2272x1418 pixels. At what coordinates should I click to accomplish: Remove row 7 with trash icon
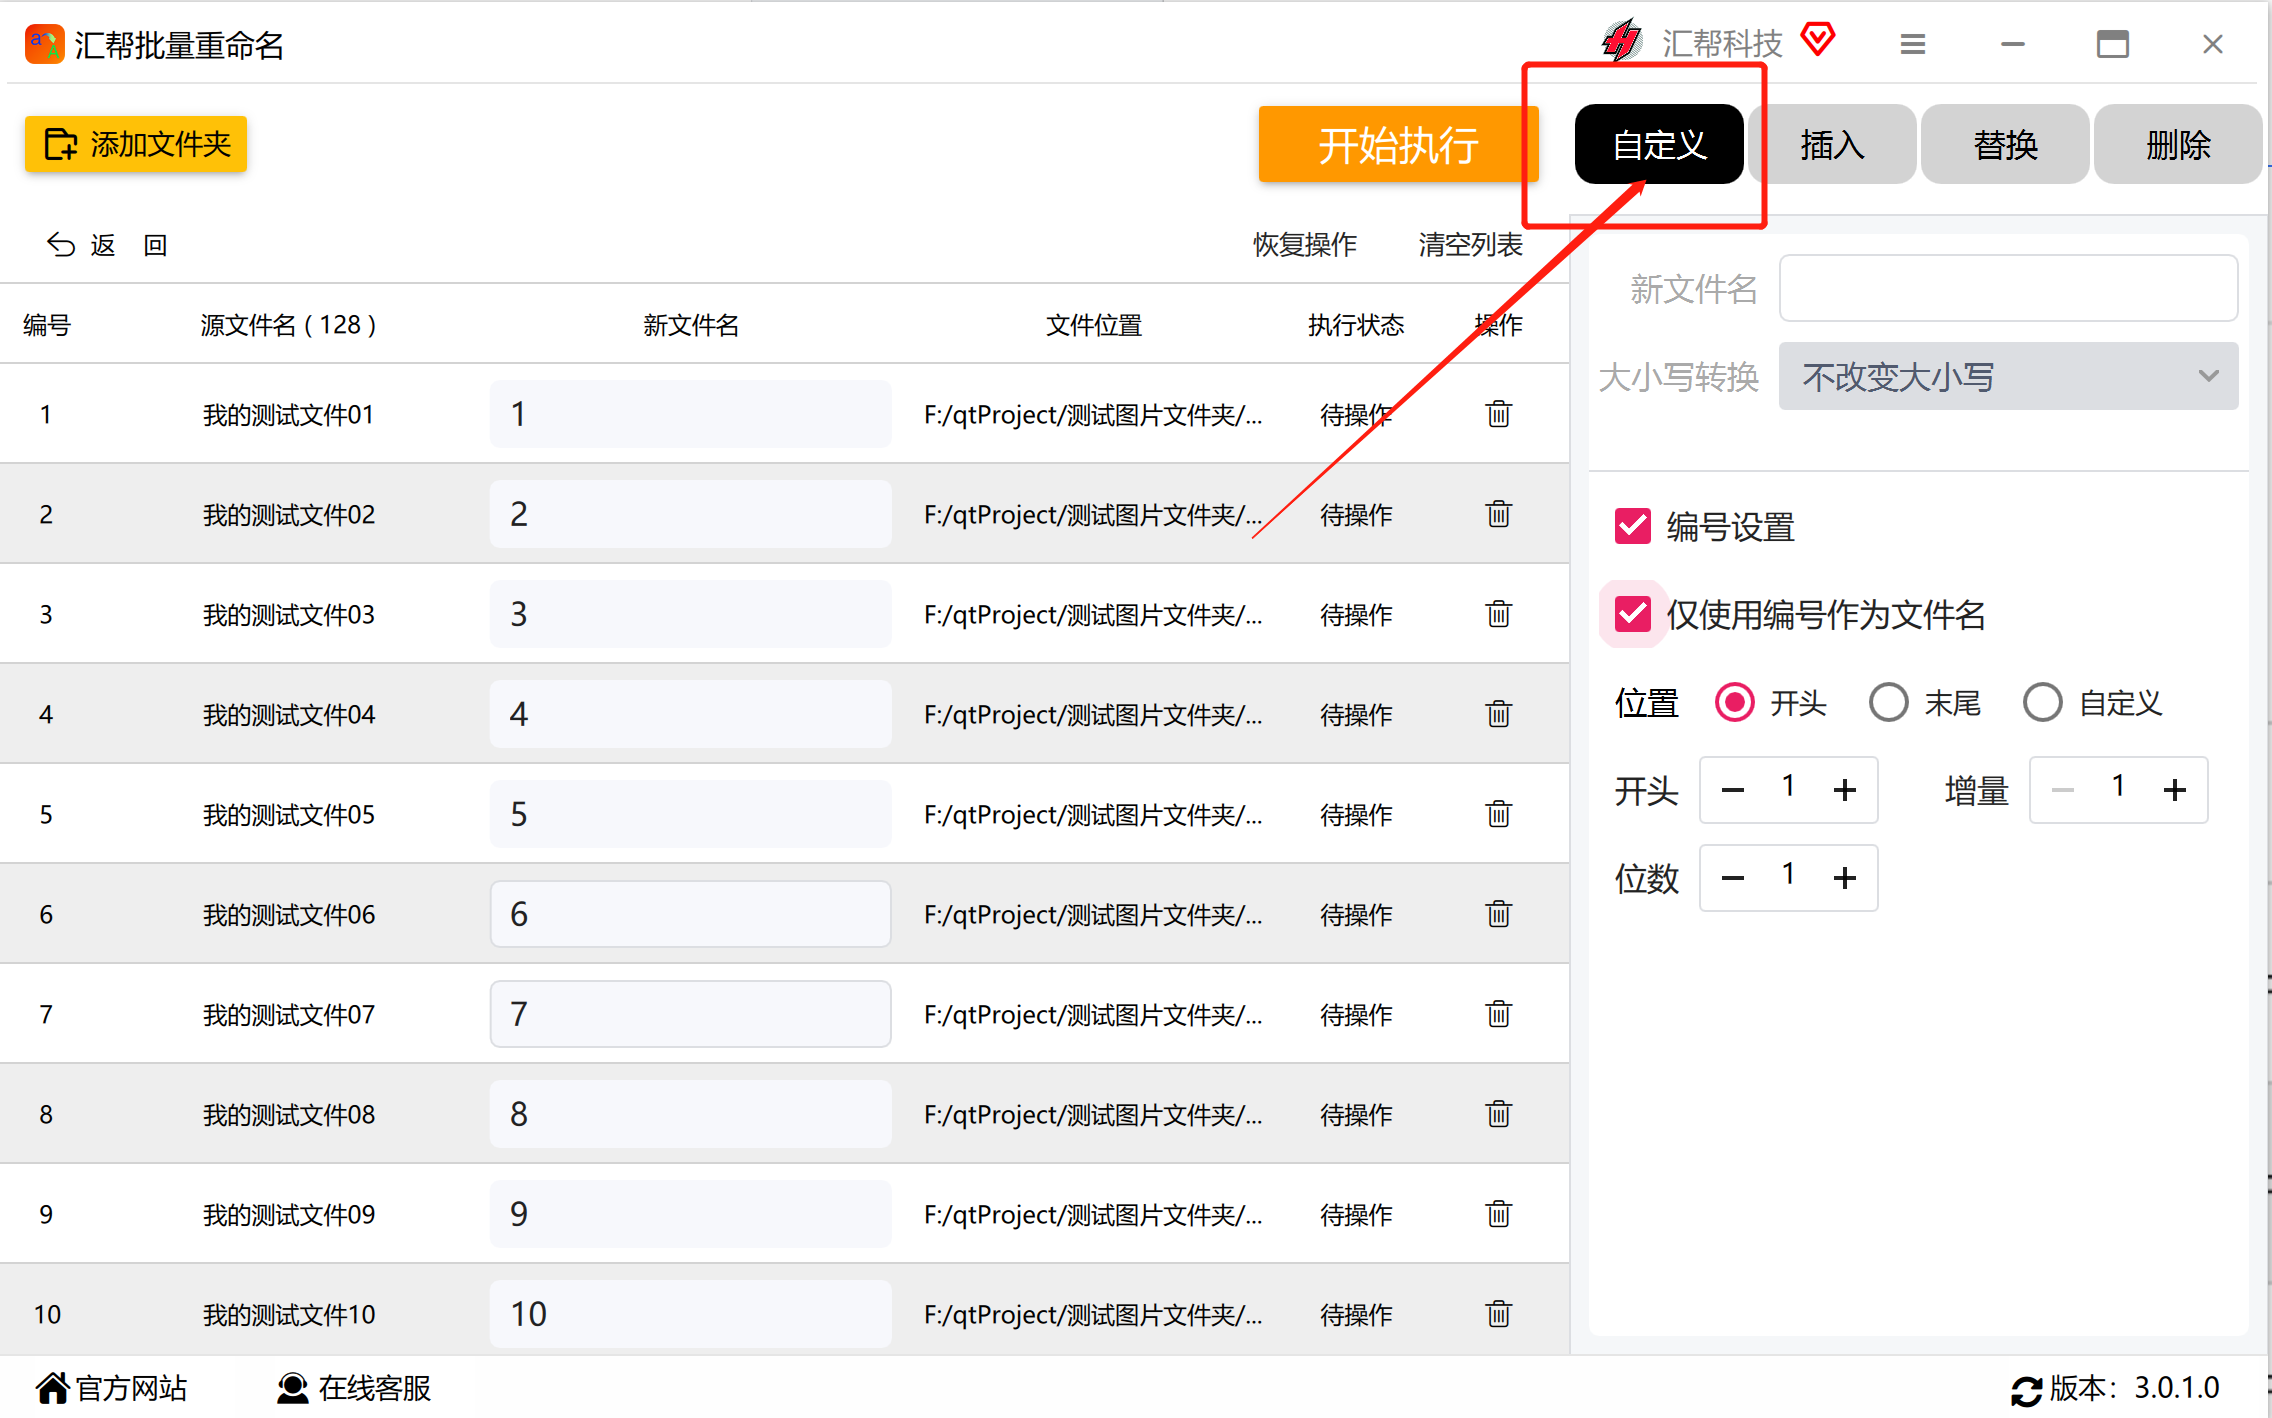pyautogui.click(x=1498, y=1014)
